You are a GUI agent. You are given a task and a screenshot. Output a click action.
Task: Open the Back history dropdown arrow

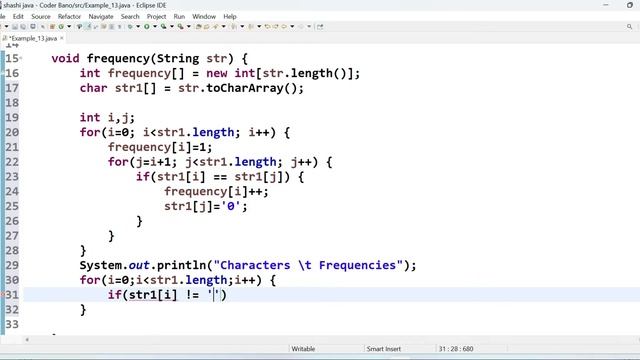[x=292, y=27]
